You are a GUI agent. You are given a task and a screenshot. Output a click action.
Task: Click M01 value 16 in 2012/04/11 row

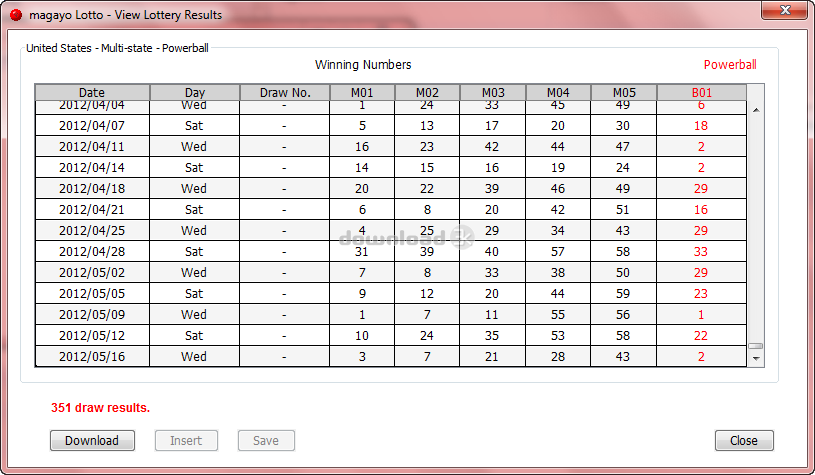[x=361, y=146]
